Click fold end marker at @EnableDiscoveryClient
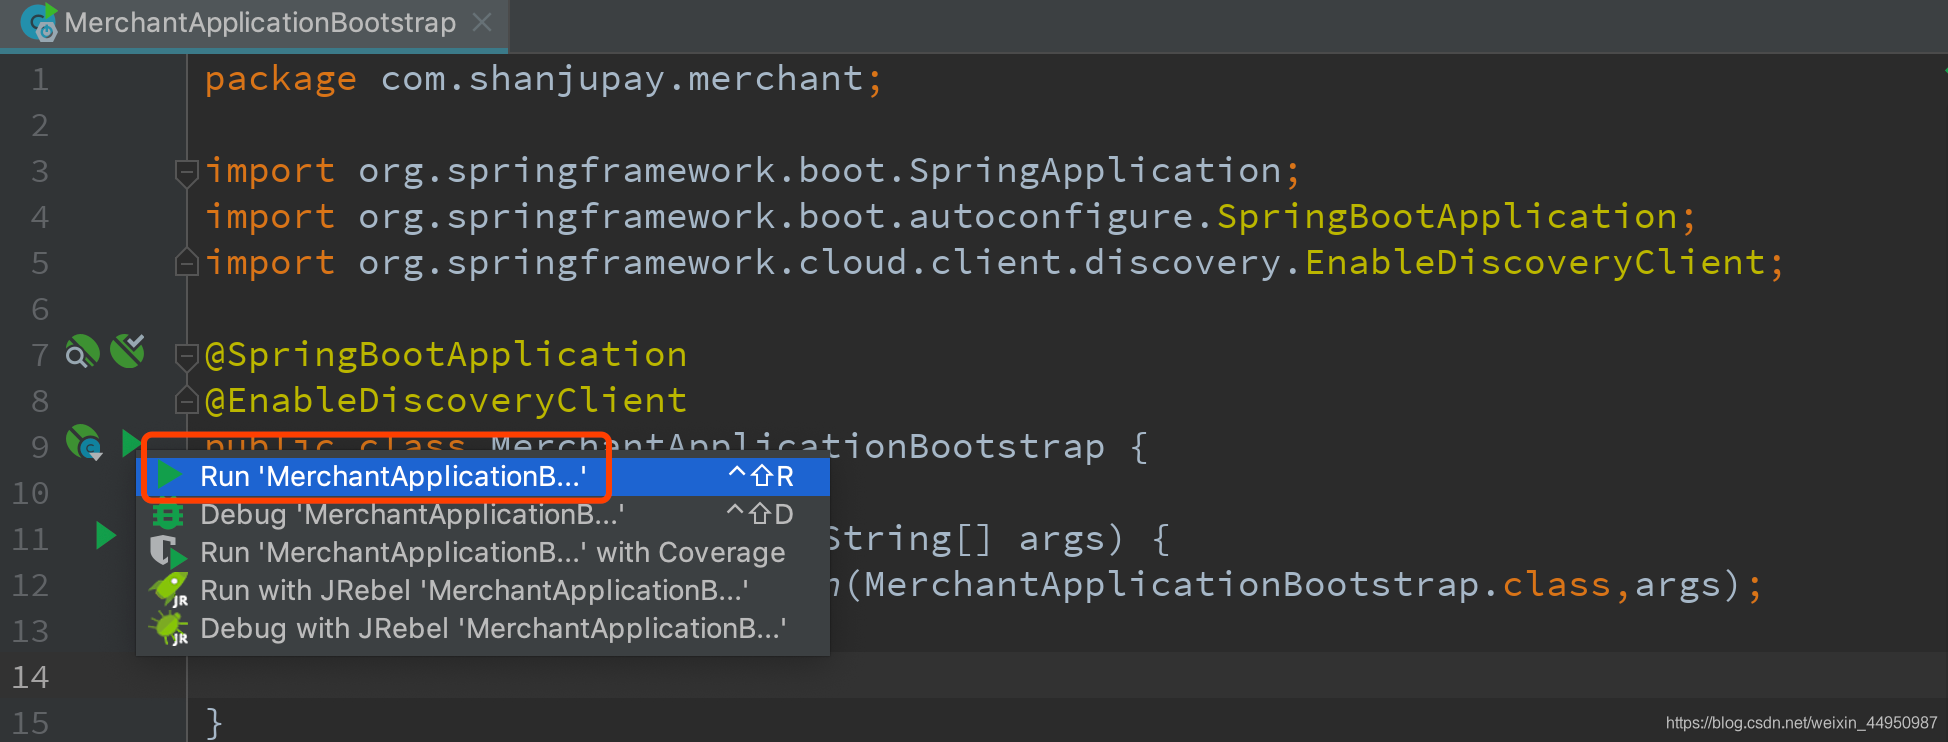 (186, 401)
